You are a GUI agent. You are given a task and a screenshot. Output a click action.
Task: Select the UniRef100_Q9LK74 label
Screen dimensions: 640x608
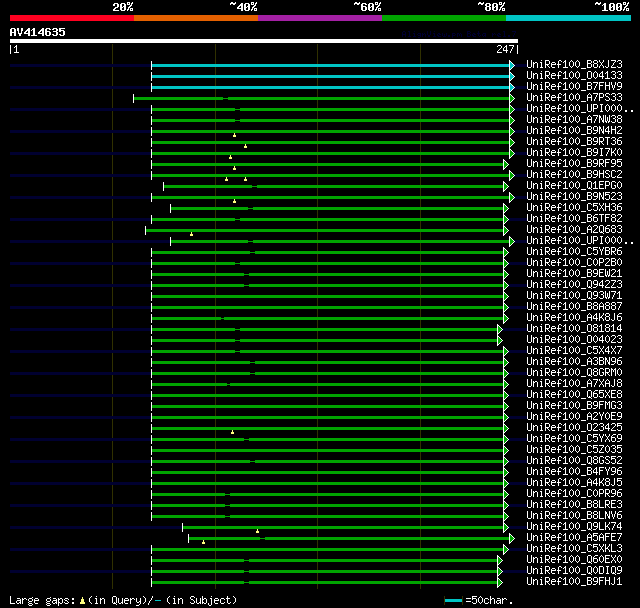(574, 527)
